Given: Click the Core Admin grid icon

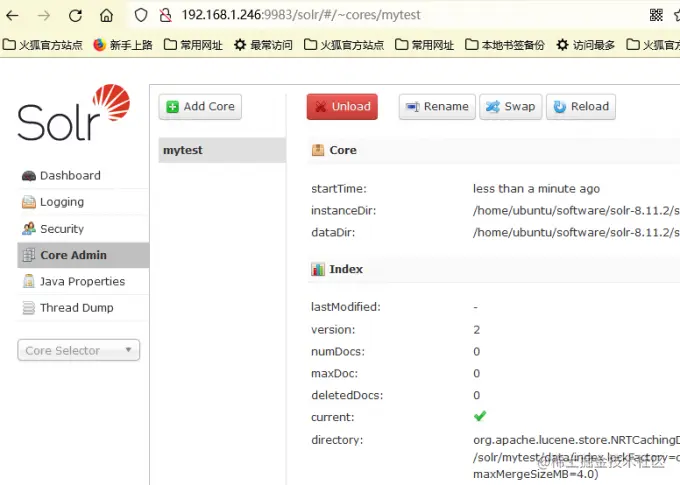Looking at the screenshot, I should [29, 255].
